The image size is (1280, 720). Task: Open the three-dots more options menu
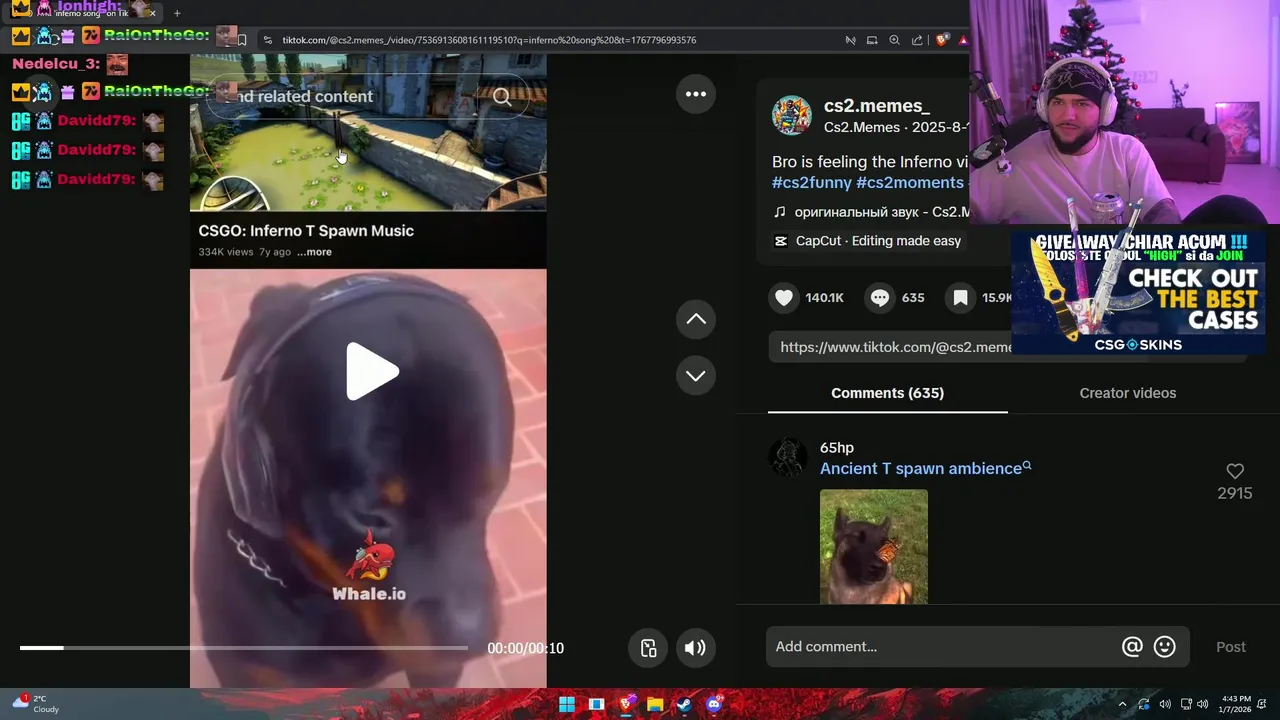pyautogui.click(x=696, y=94)
